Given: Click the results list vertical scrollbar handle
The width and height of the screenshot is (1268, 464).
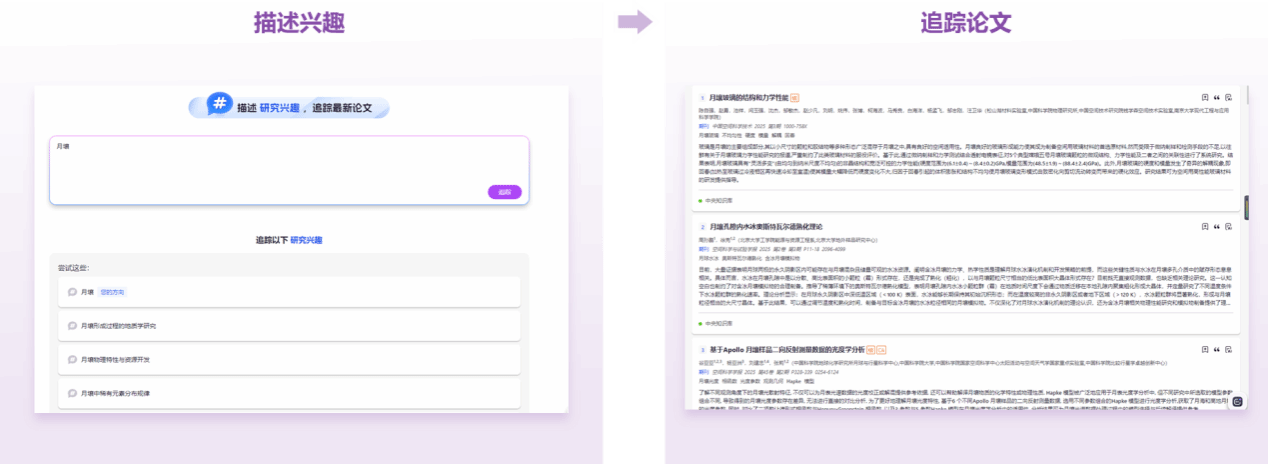Looking at the screenshot, I should tap(1246, 206).
